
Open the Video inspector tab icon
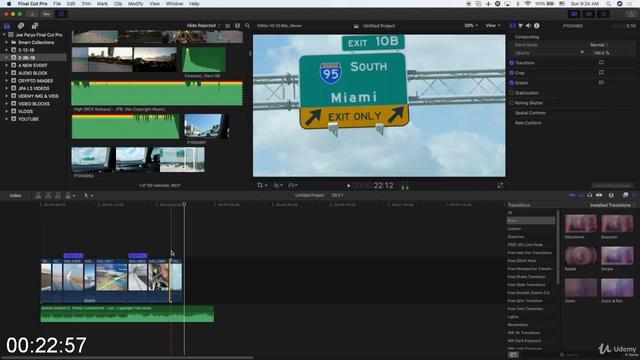coord(513,26)
